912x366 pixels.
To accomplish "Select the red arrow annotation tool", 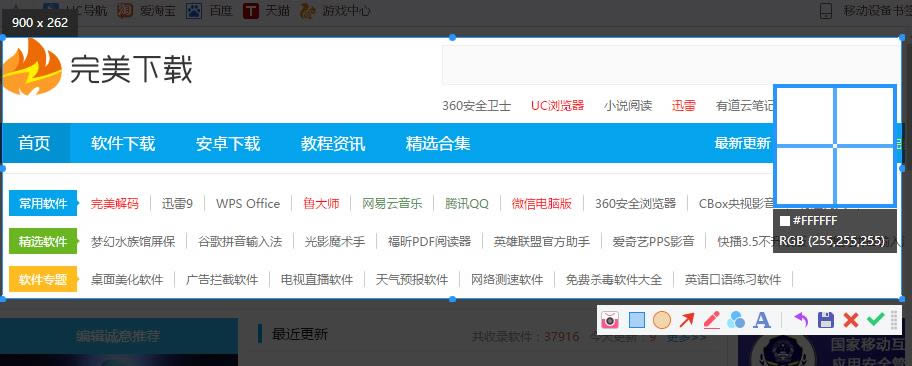I will [x=687, y=319].
